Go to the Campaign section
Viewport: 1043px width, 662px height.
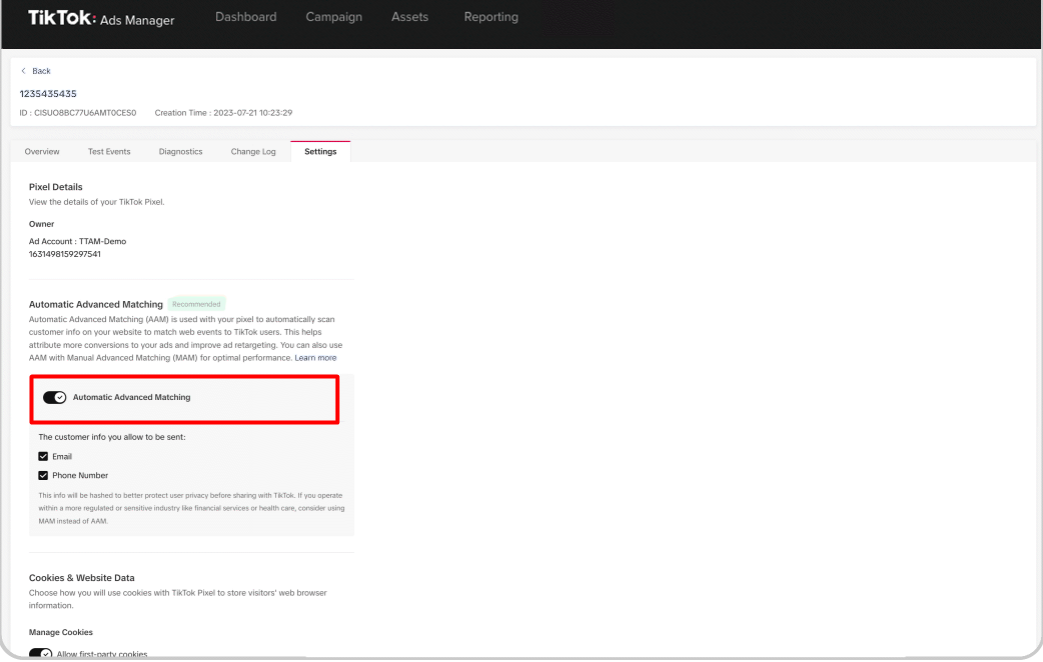[x=333, y=17]
